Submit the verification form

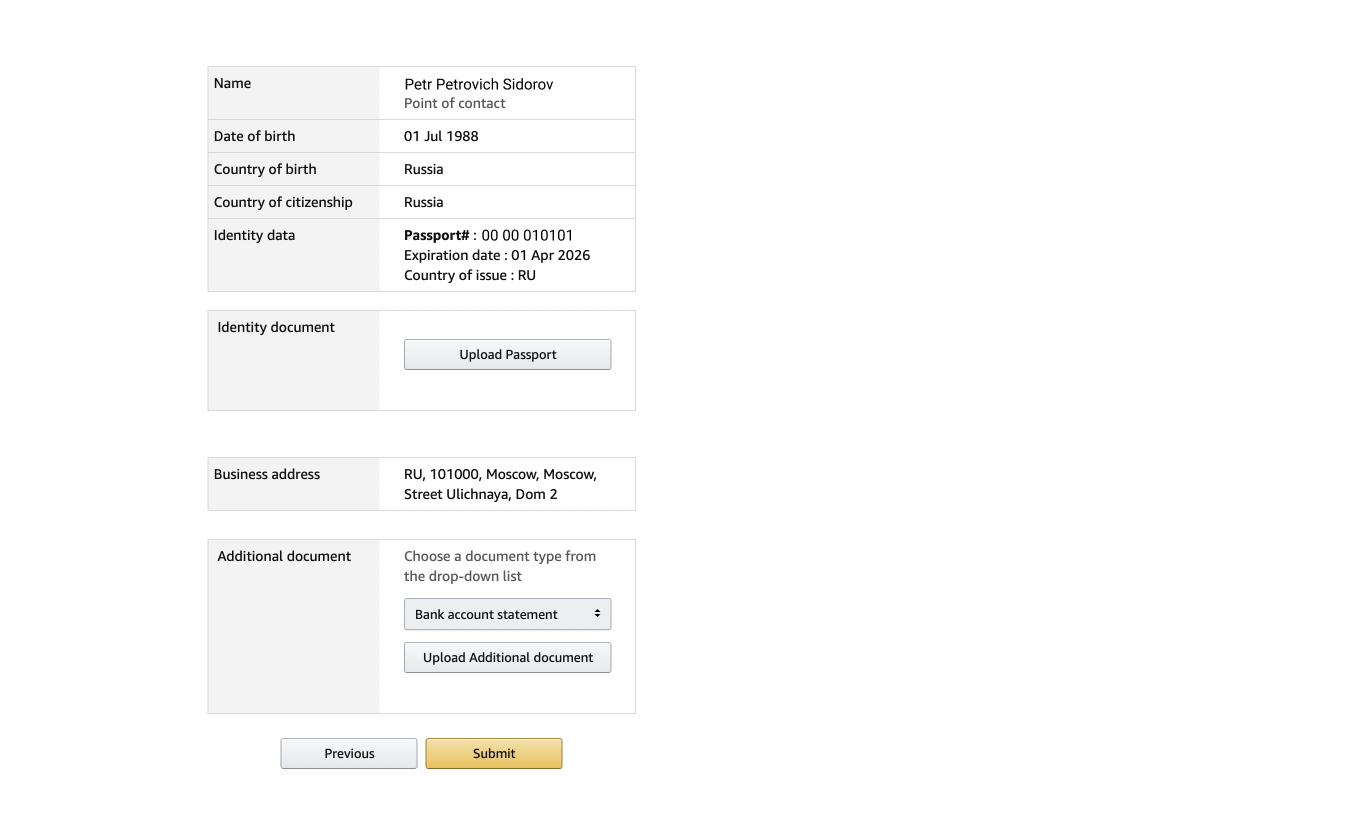tap(494, 753)
